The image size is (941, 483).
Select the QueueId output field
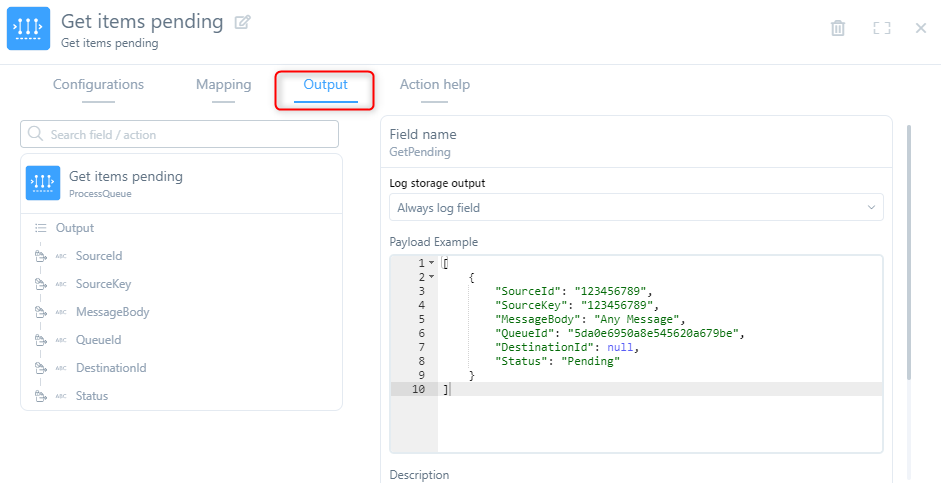[x=98, y=340]
